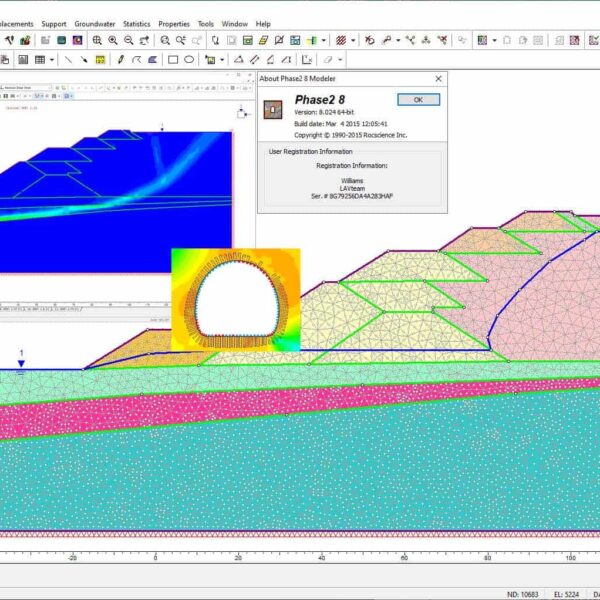This screenshot has height=600, width=600.
Task: Click the table grid icon in second toolbar
Action: point(40,60)
